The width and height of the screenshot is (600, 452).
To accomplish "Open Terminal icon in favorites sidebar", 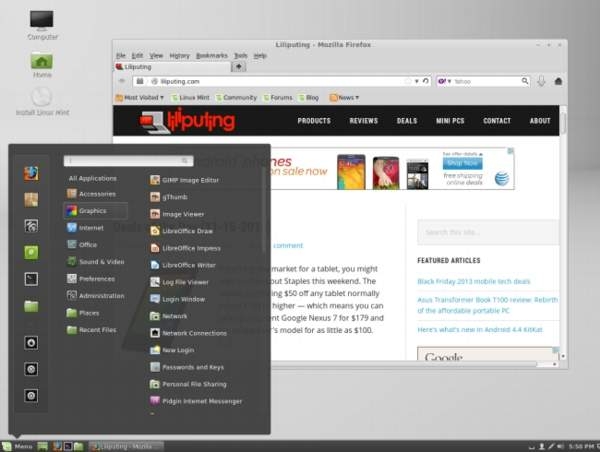I will [x=31, y=279].
